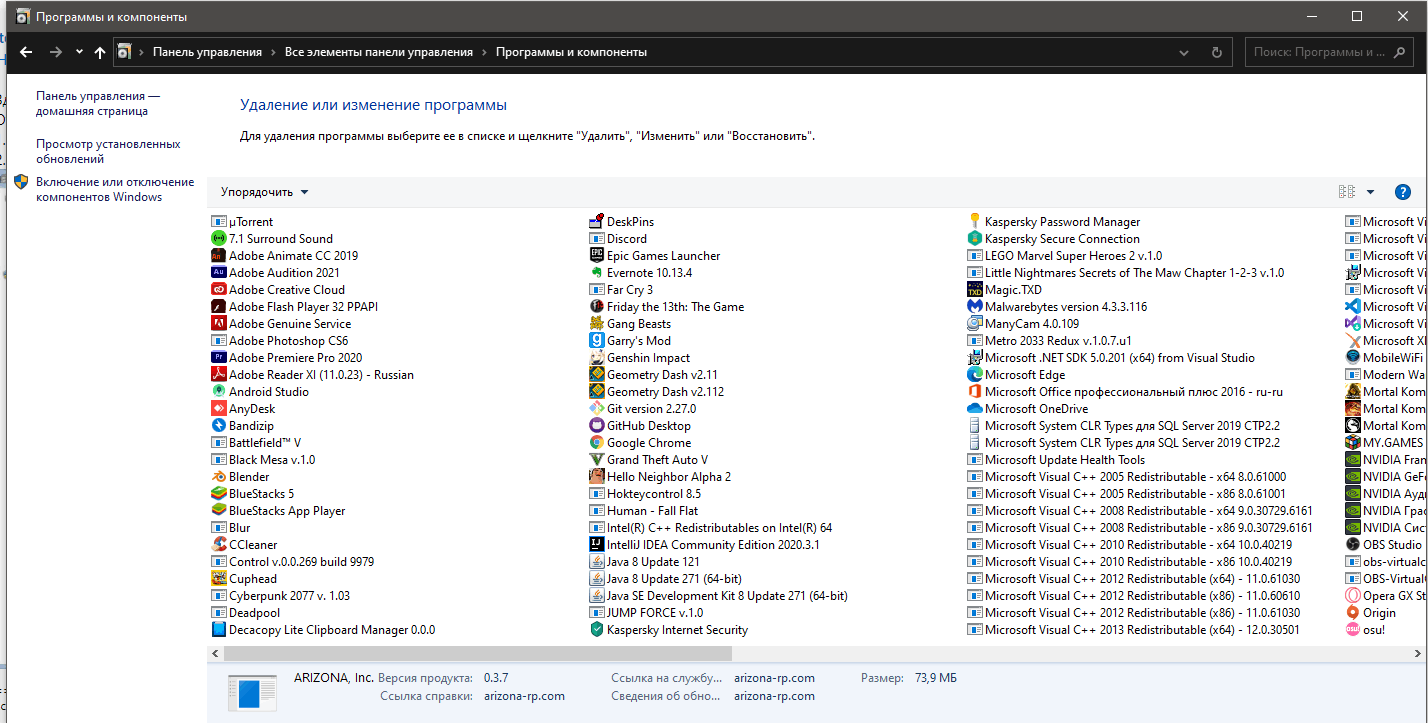1428x723 pixels.
Task: Open Панель управления — домашняя страница link
Action: point(98,104)
